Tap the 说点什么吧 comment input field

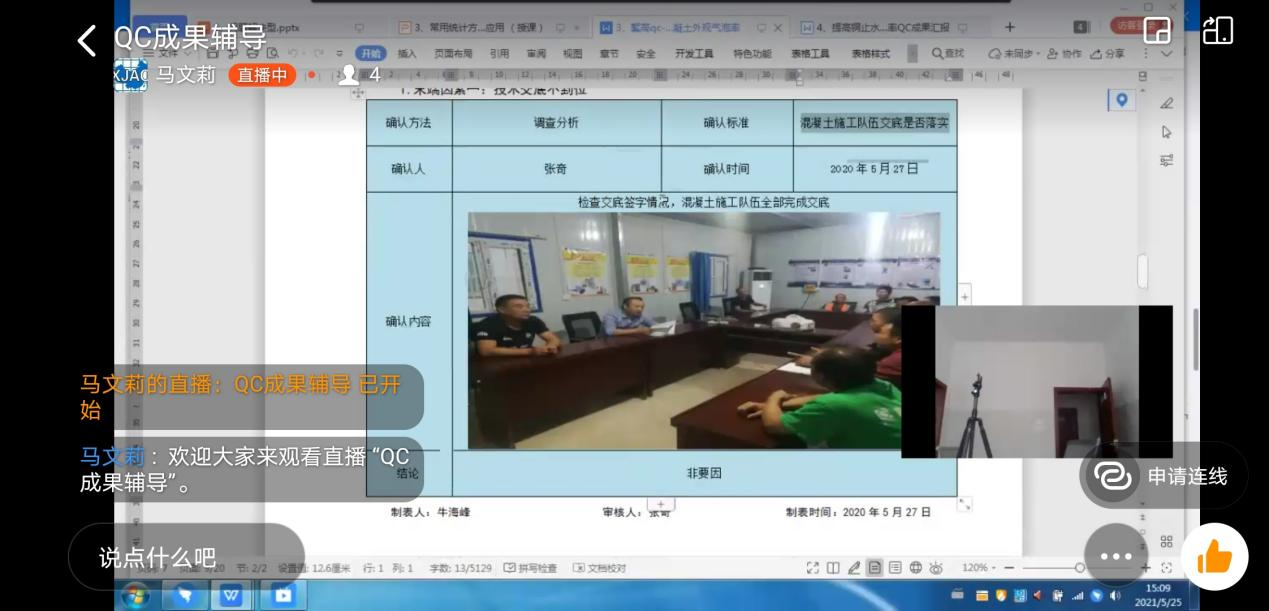click(158, 557)
